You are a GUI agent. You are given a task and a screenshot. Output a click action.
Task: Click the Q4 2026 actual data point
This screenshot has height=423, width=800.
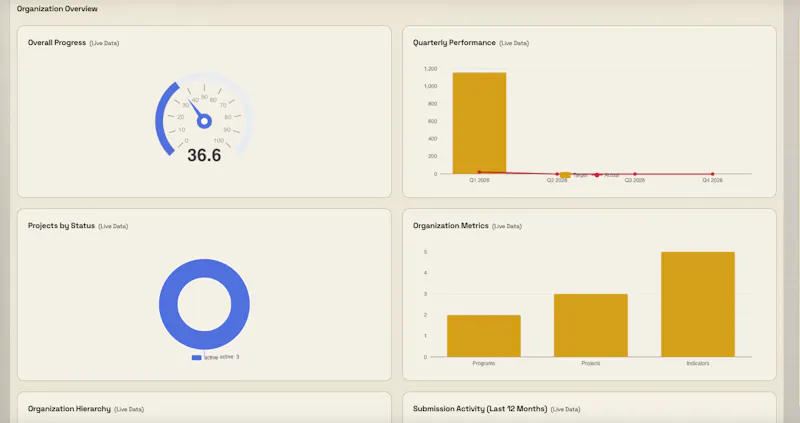click(712, 174)
